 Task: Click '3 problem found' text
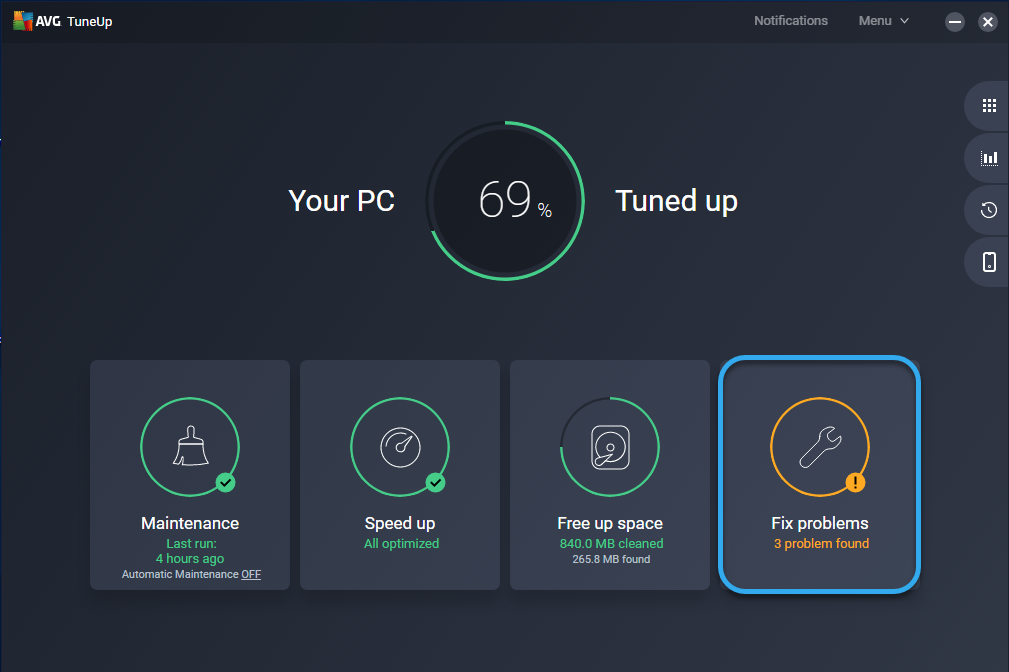click(821, 543)
